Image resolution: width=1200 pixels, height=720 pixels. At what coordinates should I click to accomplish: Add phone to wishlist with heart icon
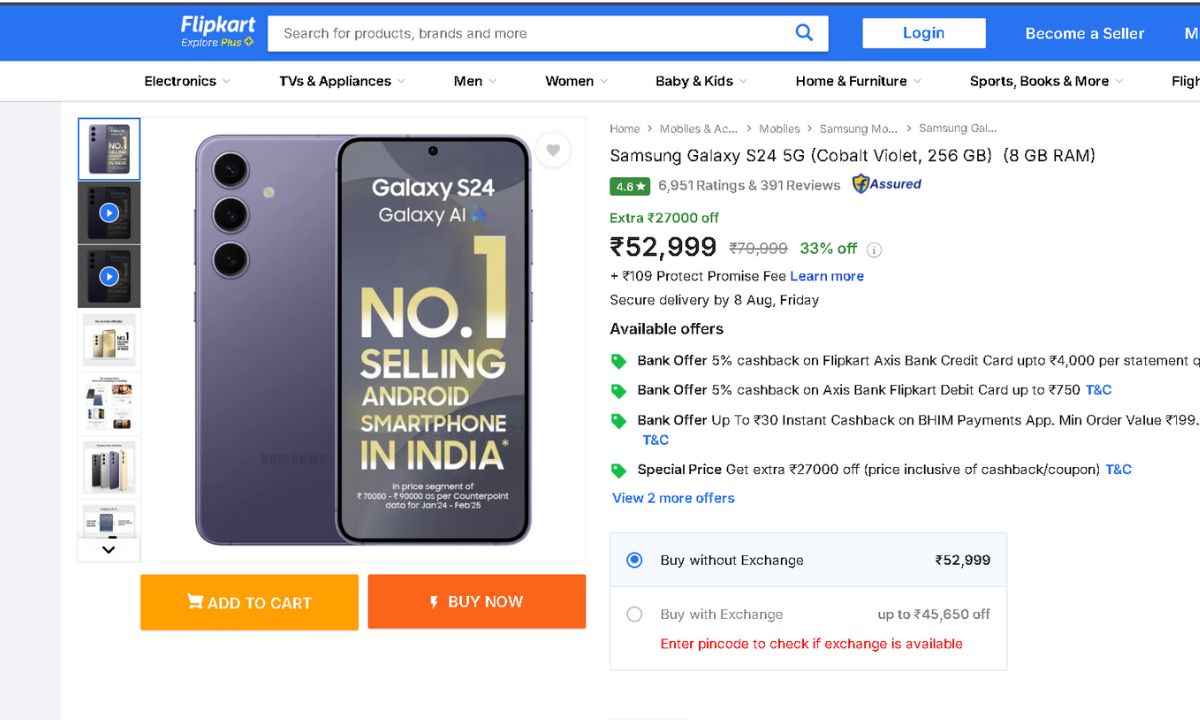(552, 151)
